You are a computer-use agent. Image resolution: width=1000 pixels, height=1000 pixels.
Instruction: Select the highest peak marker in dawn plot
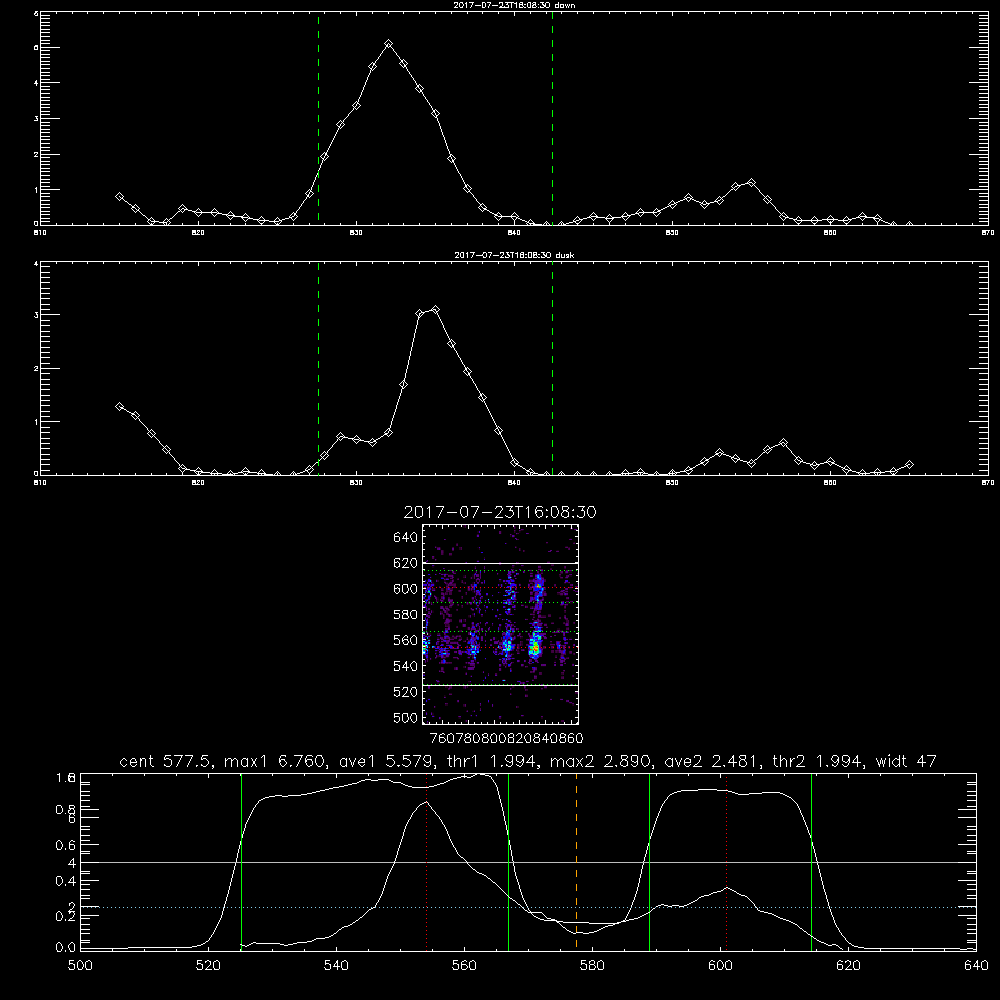388,43
